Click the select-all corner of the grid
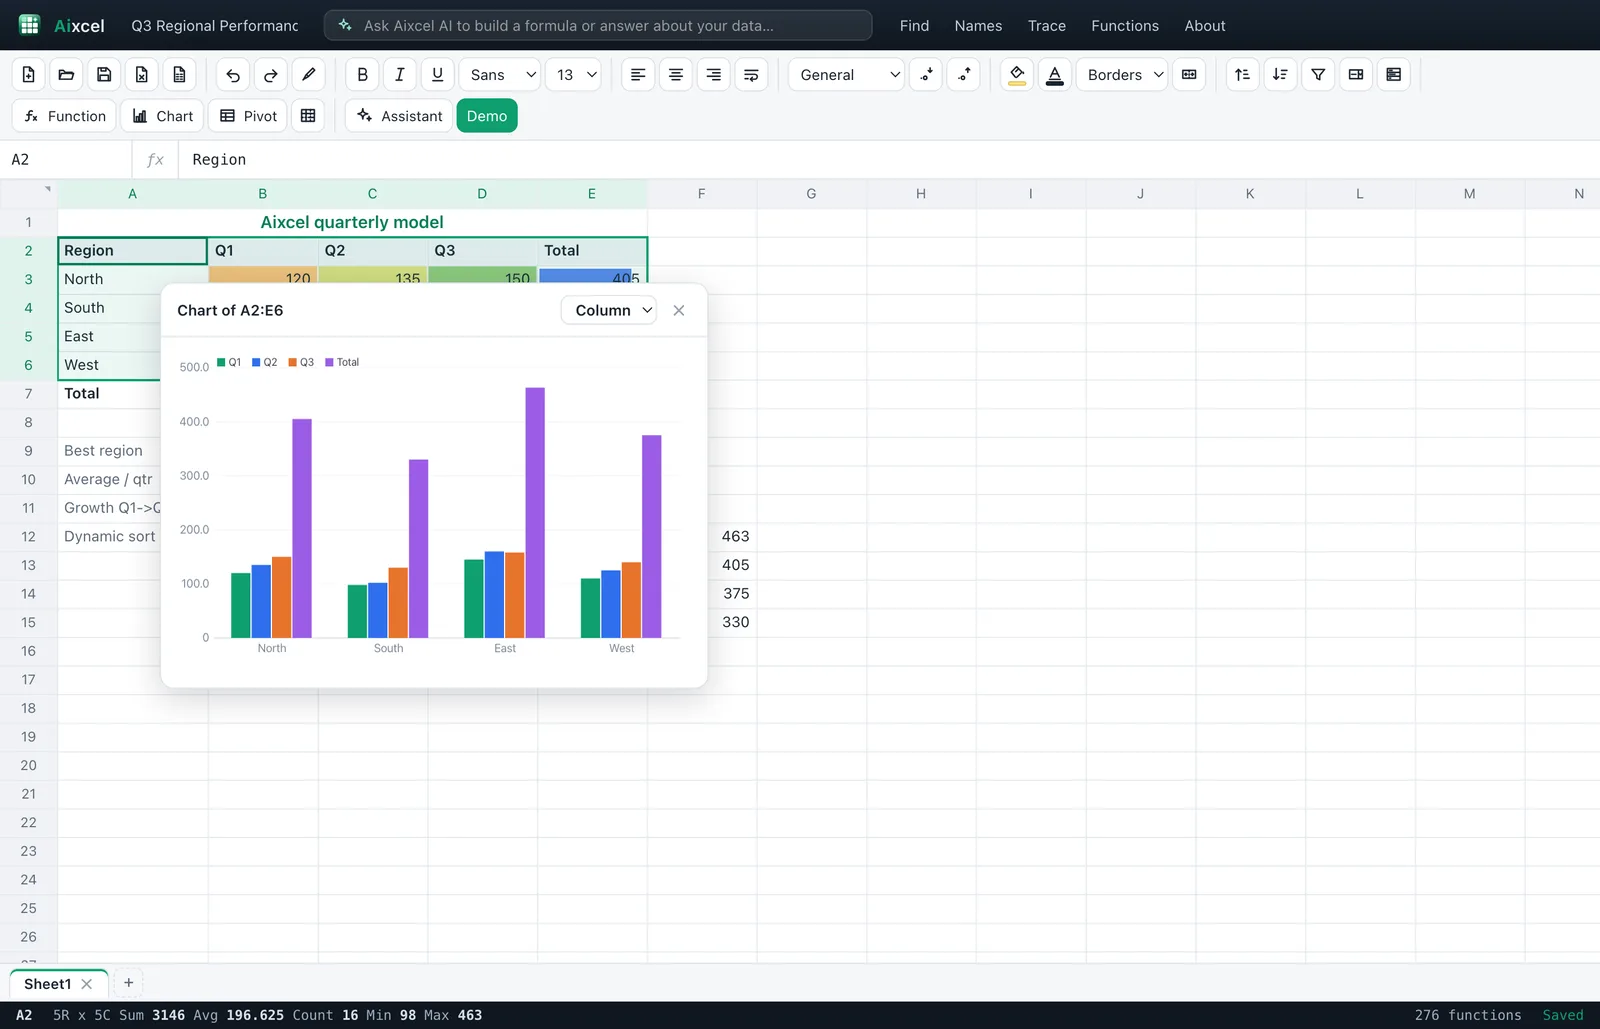Screen dimensions: 1600x1029 28,194
